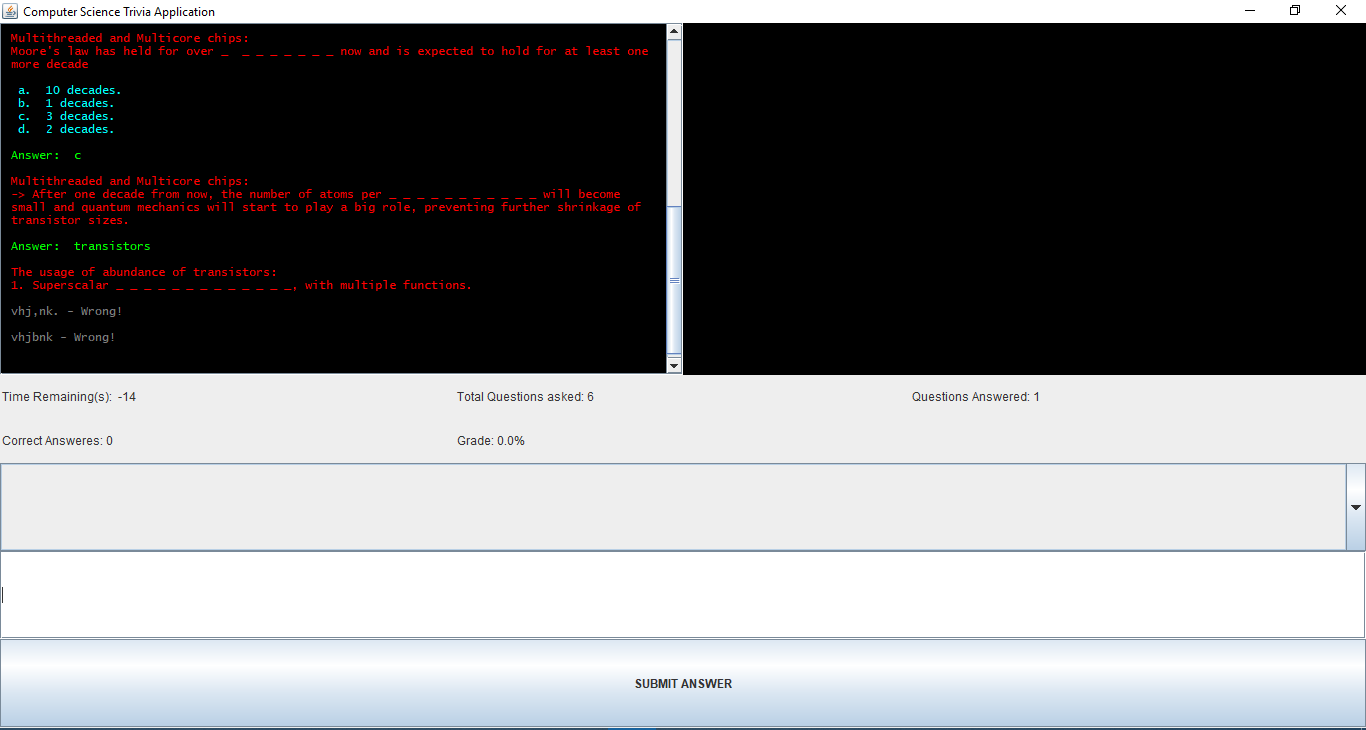Restore the application window size
The width and height of the screenshot is (1366, 730).
[x=1294, y=10]
